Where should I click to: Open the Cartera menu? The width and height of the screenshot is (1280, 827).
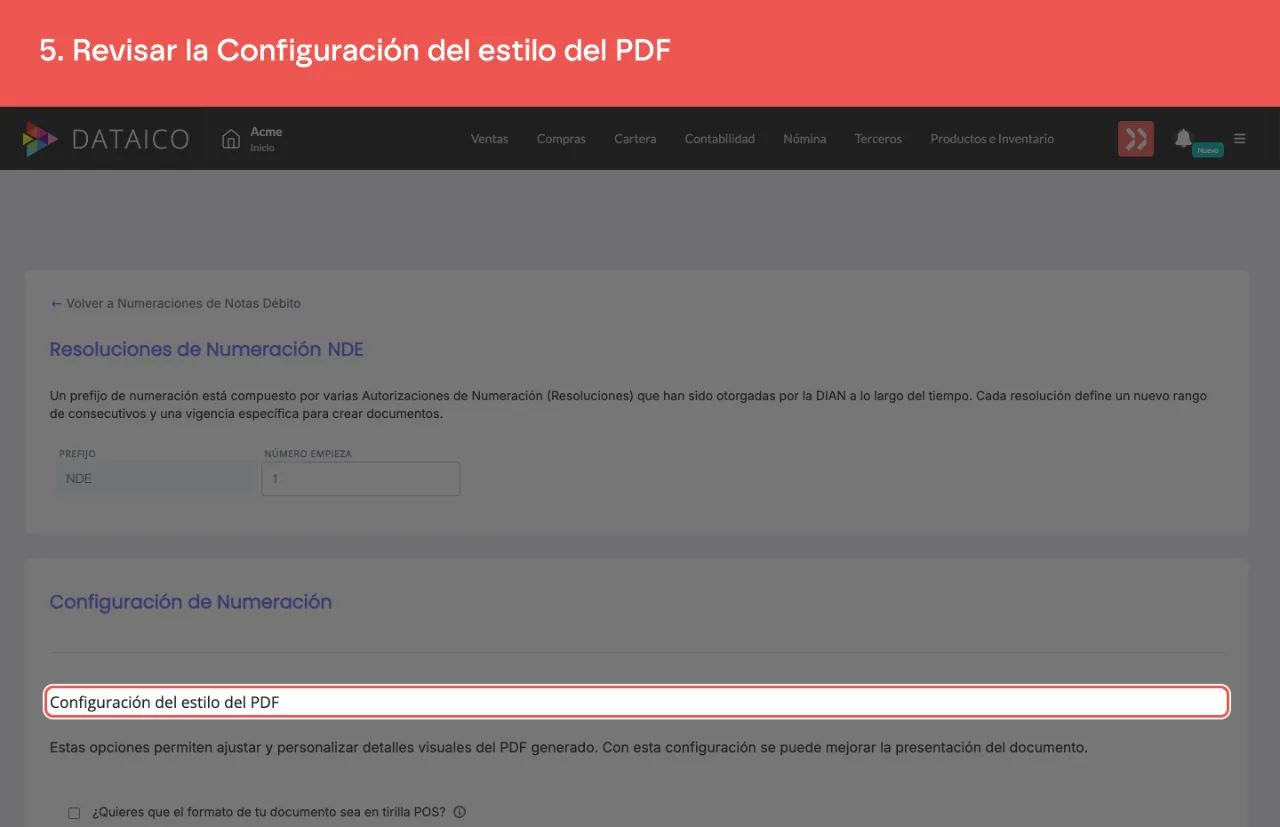(635, 139)
